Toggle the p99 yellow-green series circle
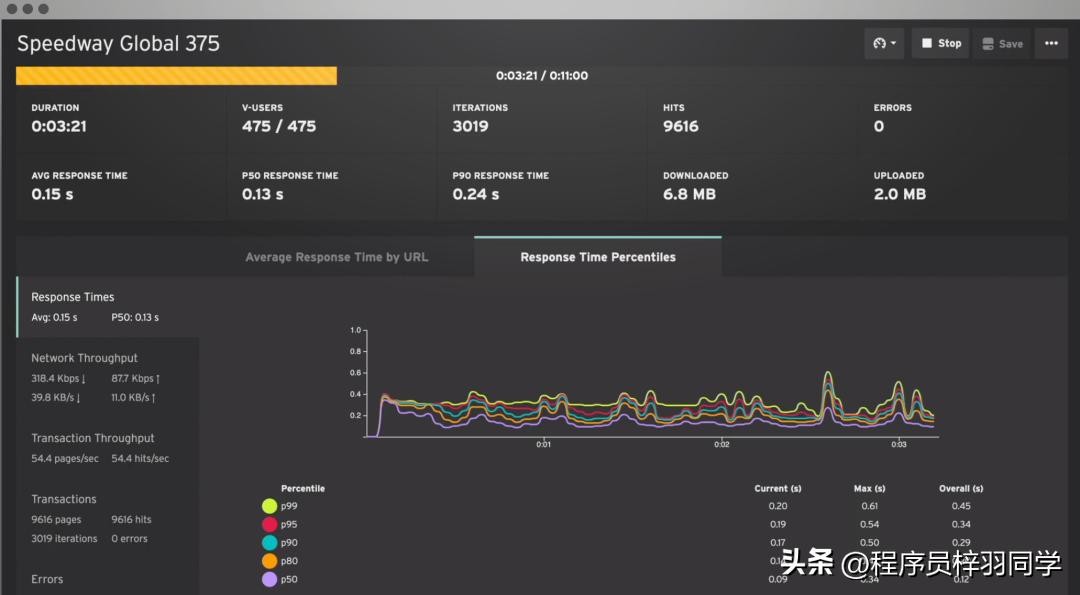1080x595 pixels. pos(269,506)
